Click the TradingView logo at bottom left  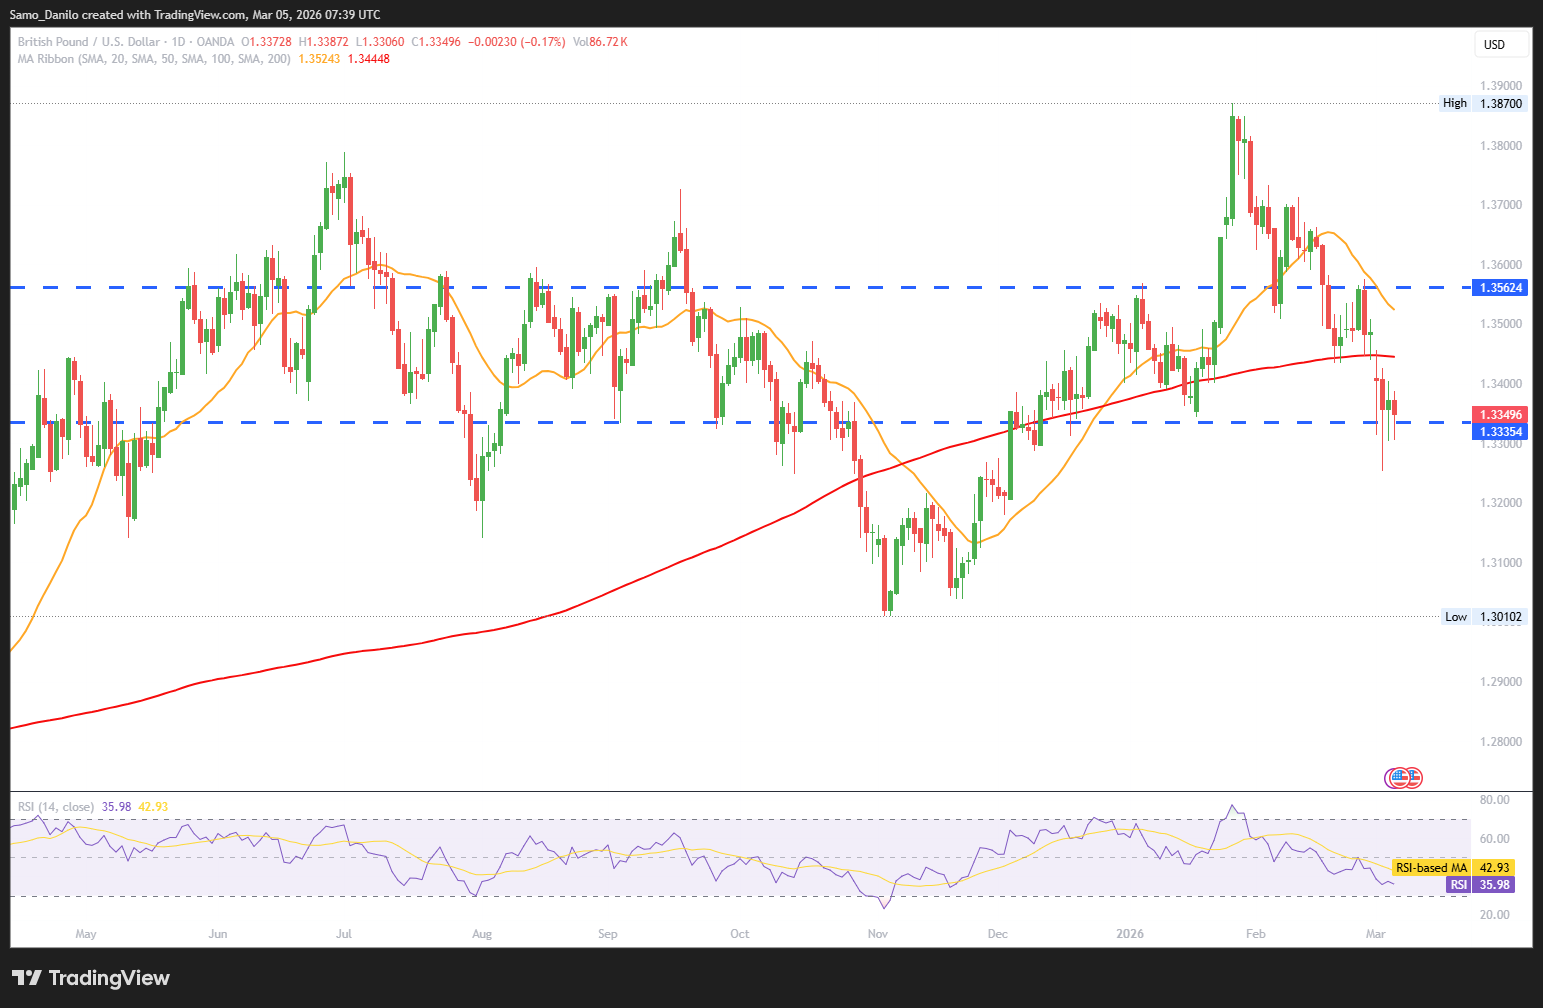tap(90, 978)
